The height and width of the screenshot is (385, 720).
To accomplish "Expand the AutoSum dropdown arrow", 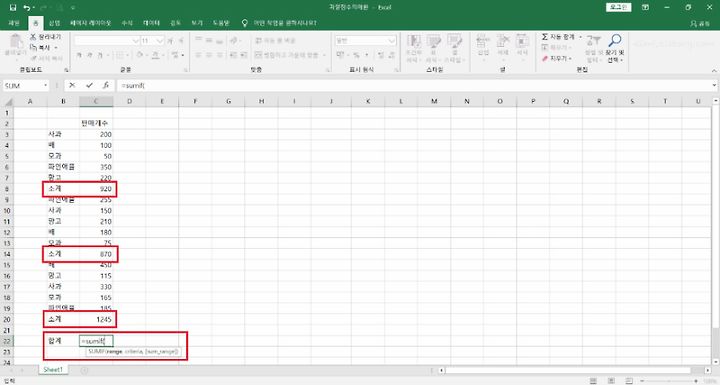I will coord(580,37).
